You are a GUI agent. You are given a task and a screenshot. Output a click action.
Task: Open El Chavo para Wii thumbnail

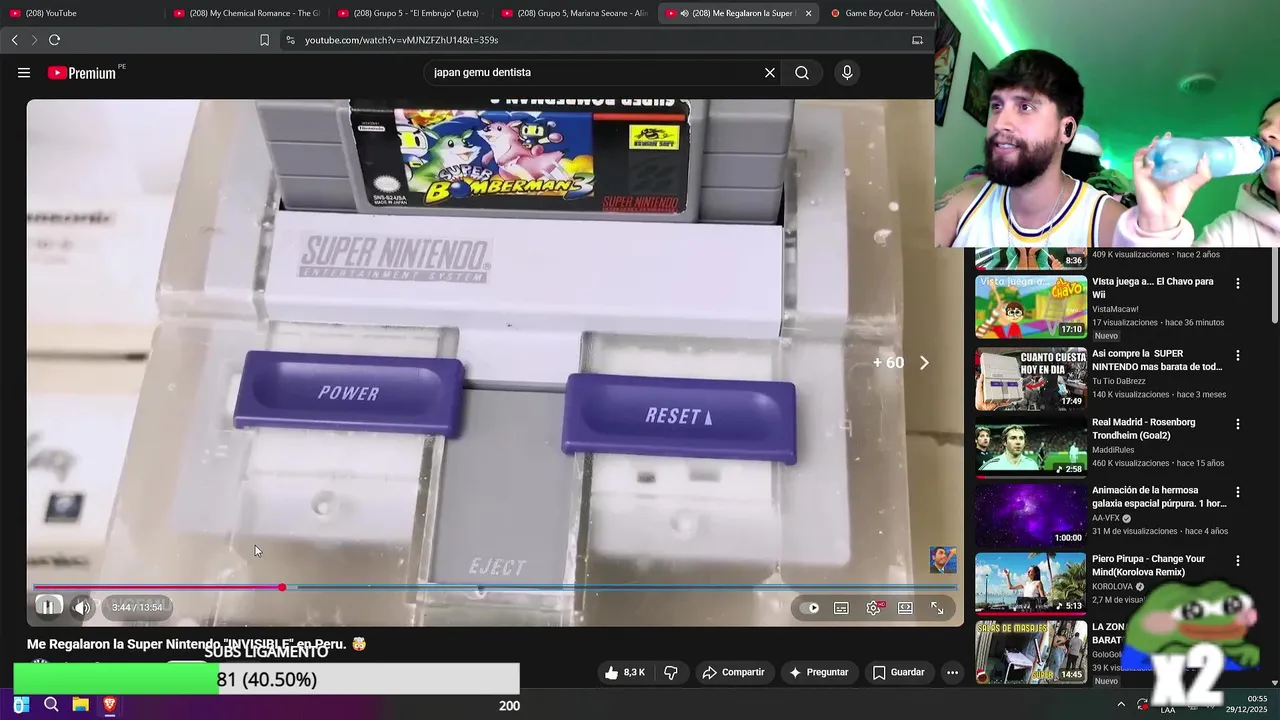coord(1031,307)
